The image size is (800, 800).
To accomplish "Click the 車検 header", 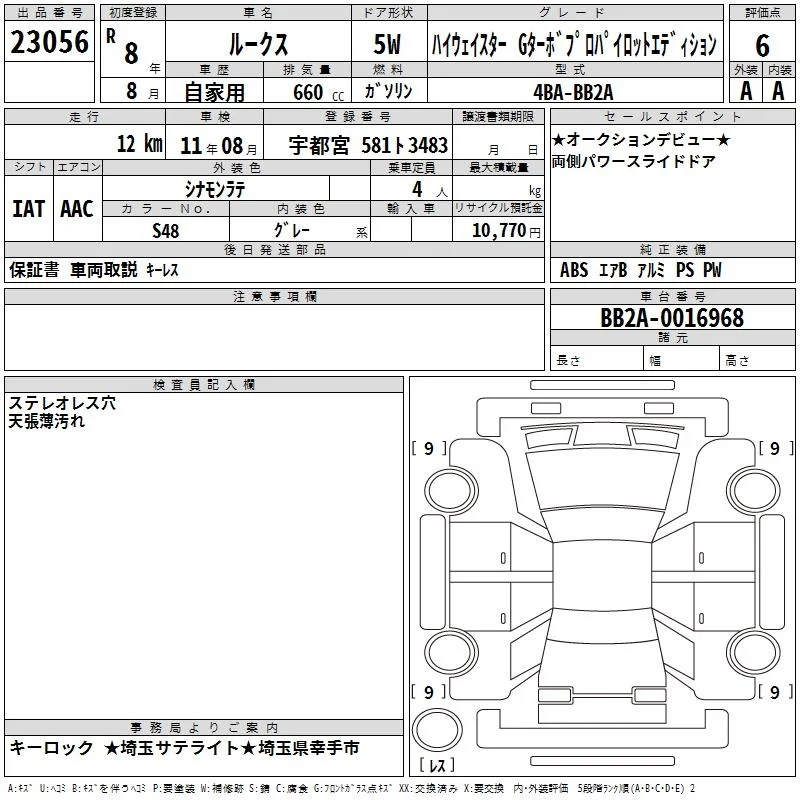I will (214, 117).
